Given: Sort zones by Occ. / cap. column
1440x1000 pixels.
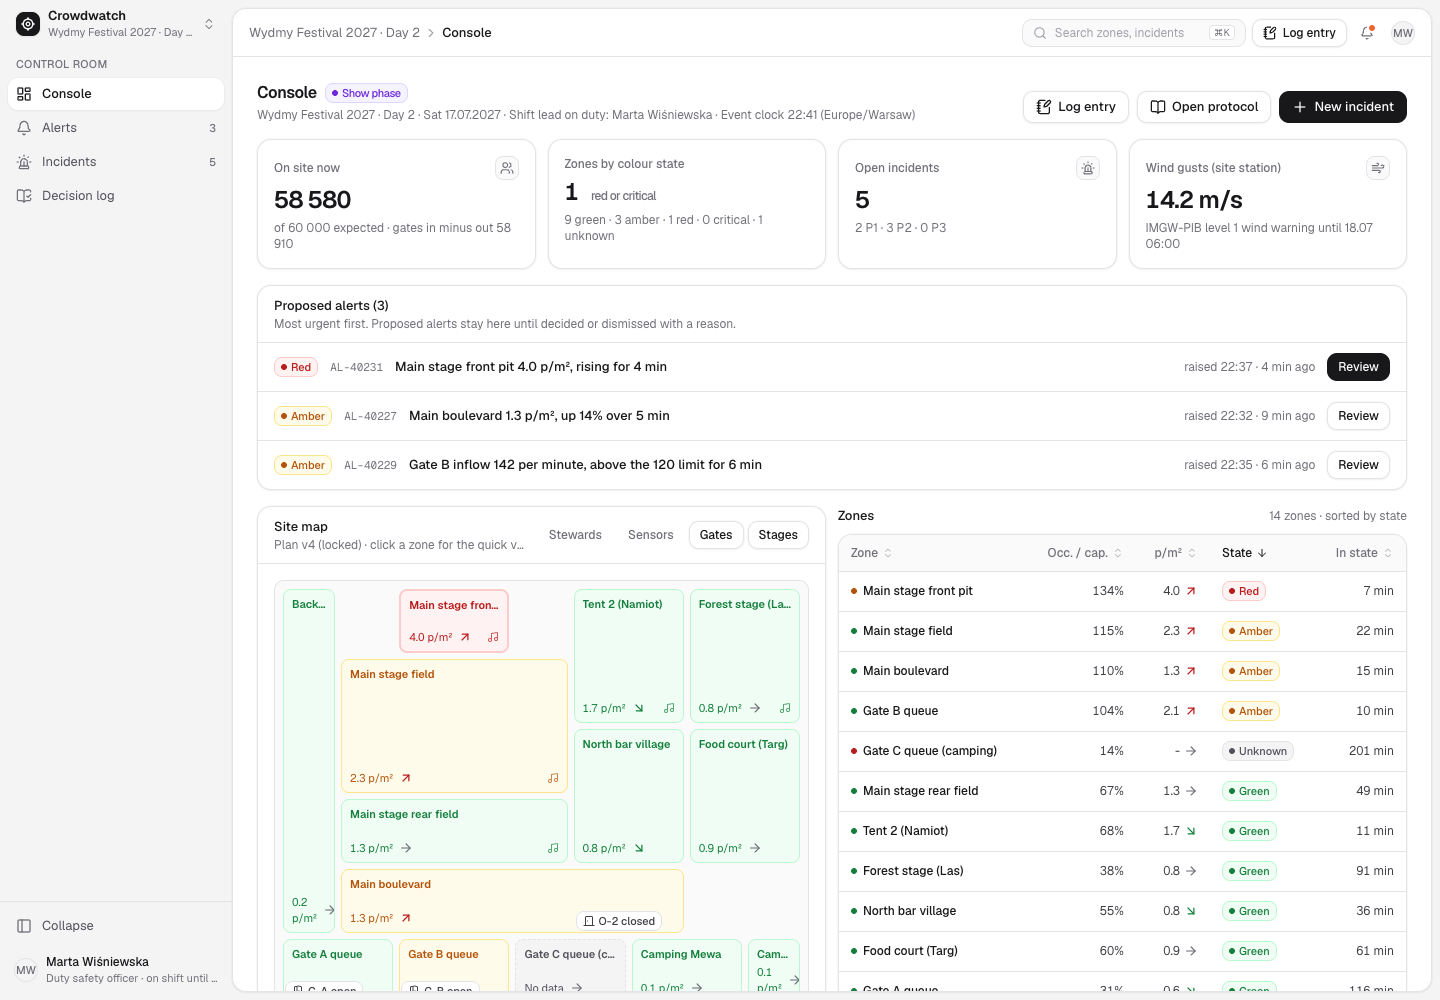Looking at the screenshot, I should [1084, 553].
